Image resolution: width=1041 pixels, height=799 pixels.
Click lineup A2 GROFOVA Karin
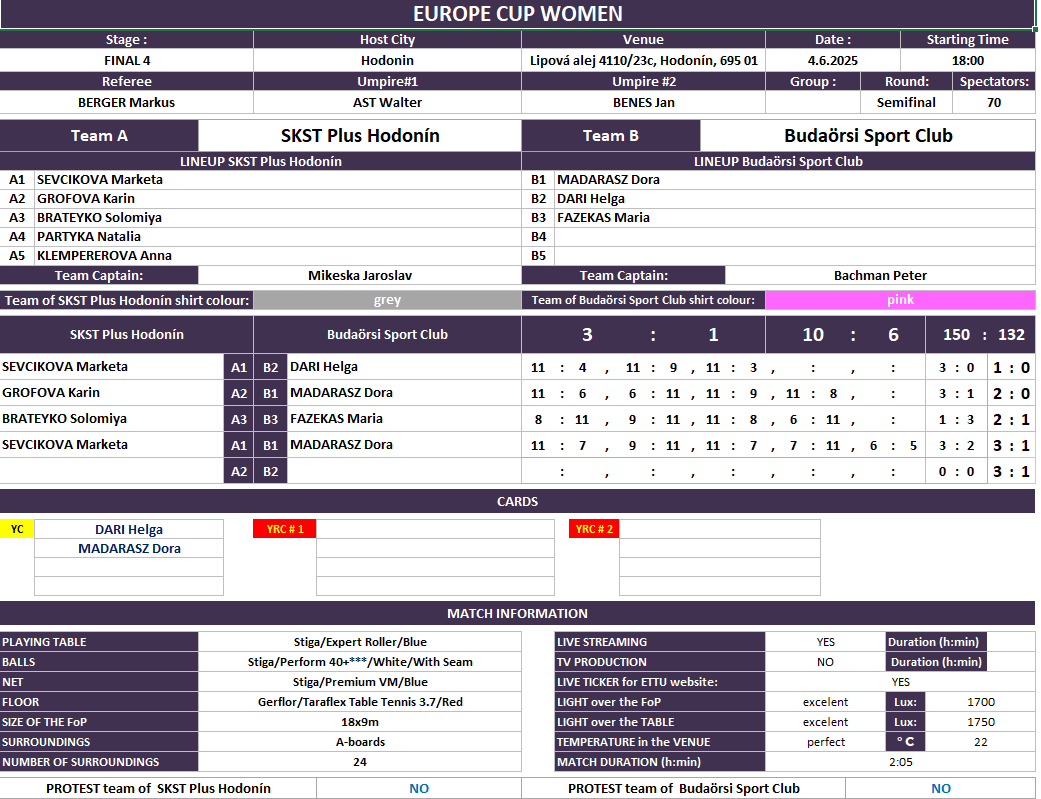278,199
